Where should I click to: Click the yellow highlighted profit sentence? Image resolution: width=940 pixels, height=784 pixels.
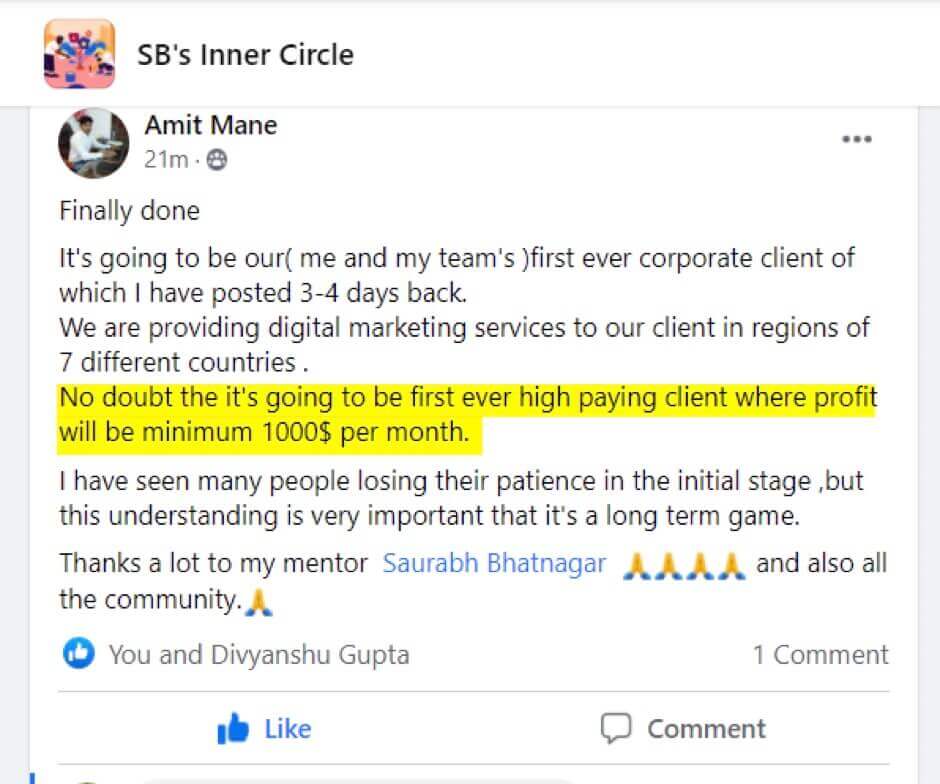(467, 417)
